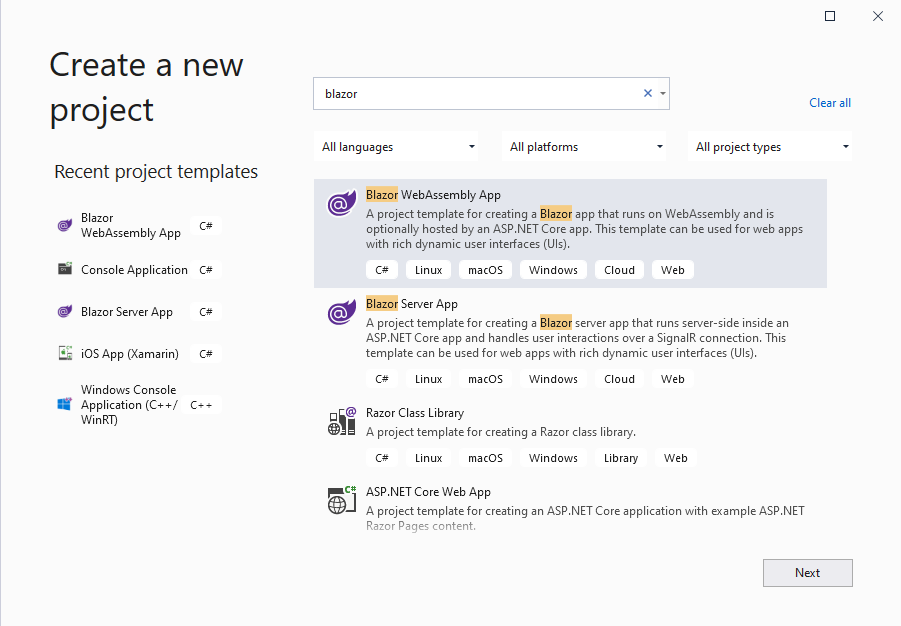Image resolution: width=901 pixels, height=626 pixels.
Task: Choose recent Windows Console Application (C++/WinRT)
Action: tap(129, 405)
